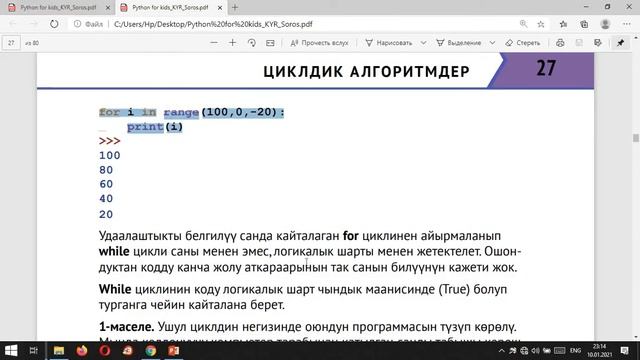Image resolution: width=640 pixels, height=360 pixels.
Task: Reload the PDF page
Action: [x=54, y=24]
